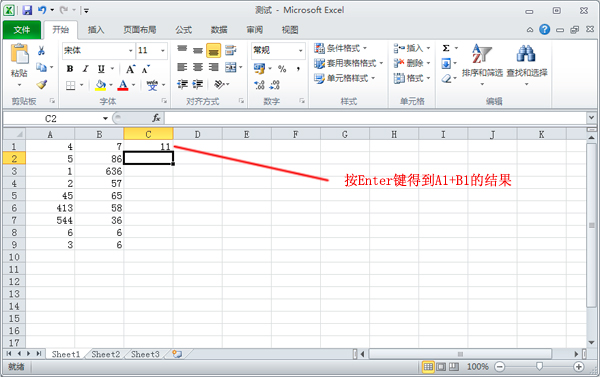This screenshot has height=377, width=600.
Task: Switch to Sheet2 tab
Action: point(106,354)
